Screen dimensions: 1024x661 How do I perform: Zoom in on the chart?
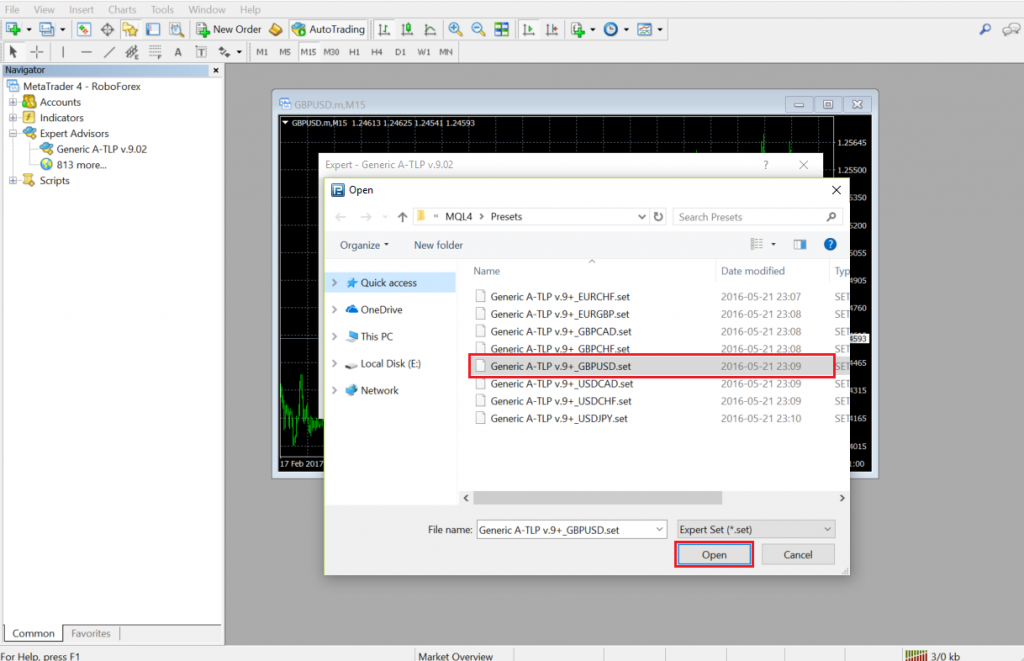click(455, 29)
